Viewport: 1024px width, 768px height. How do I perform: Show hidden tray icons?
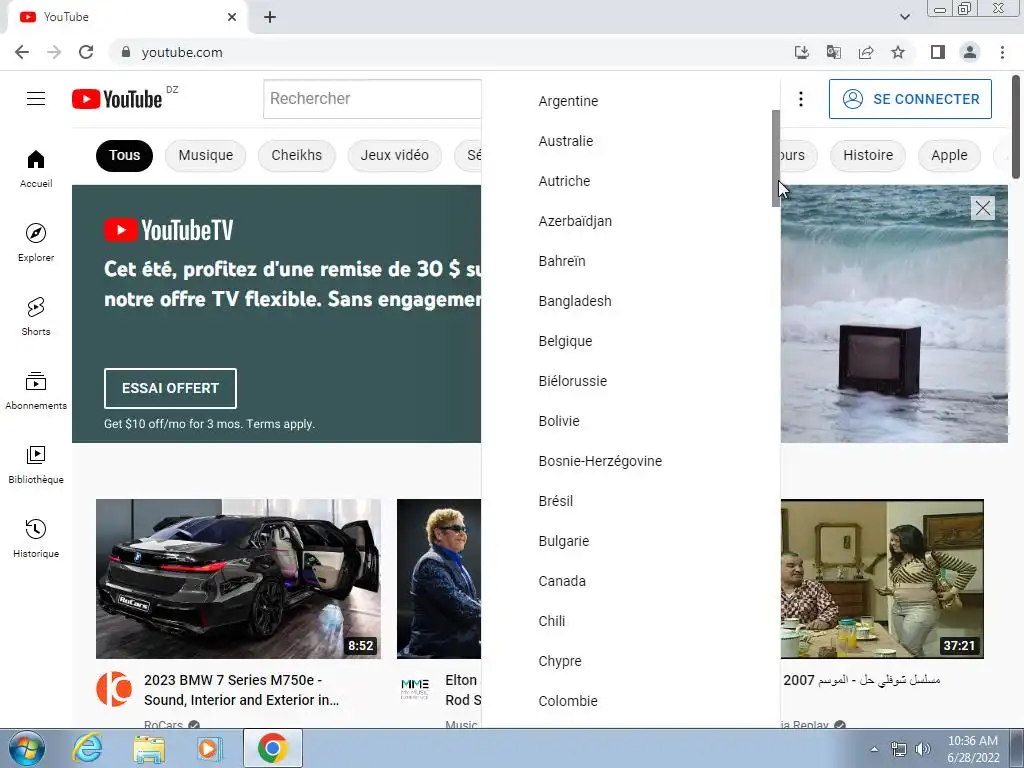(x=874, y=749)
